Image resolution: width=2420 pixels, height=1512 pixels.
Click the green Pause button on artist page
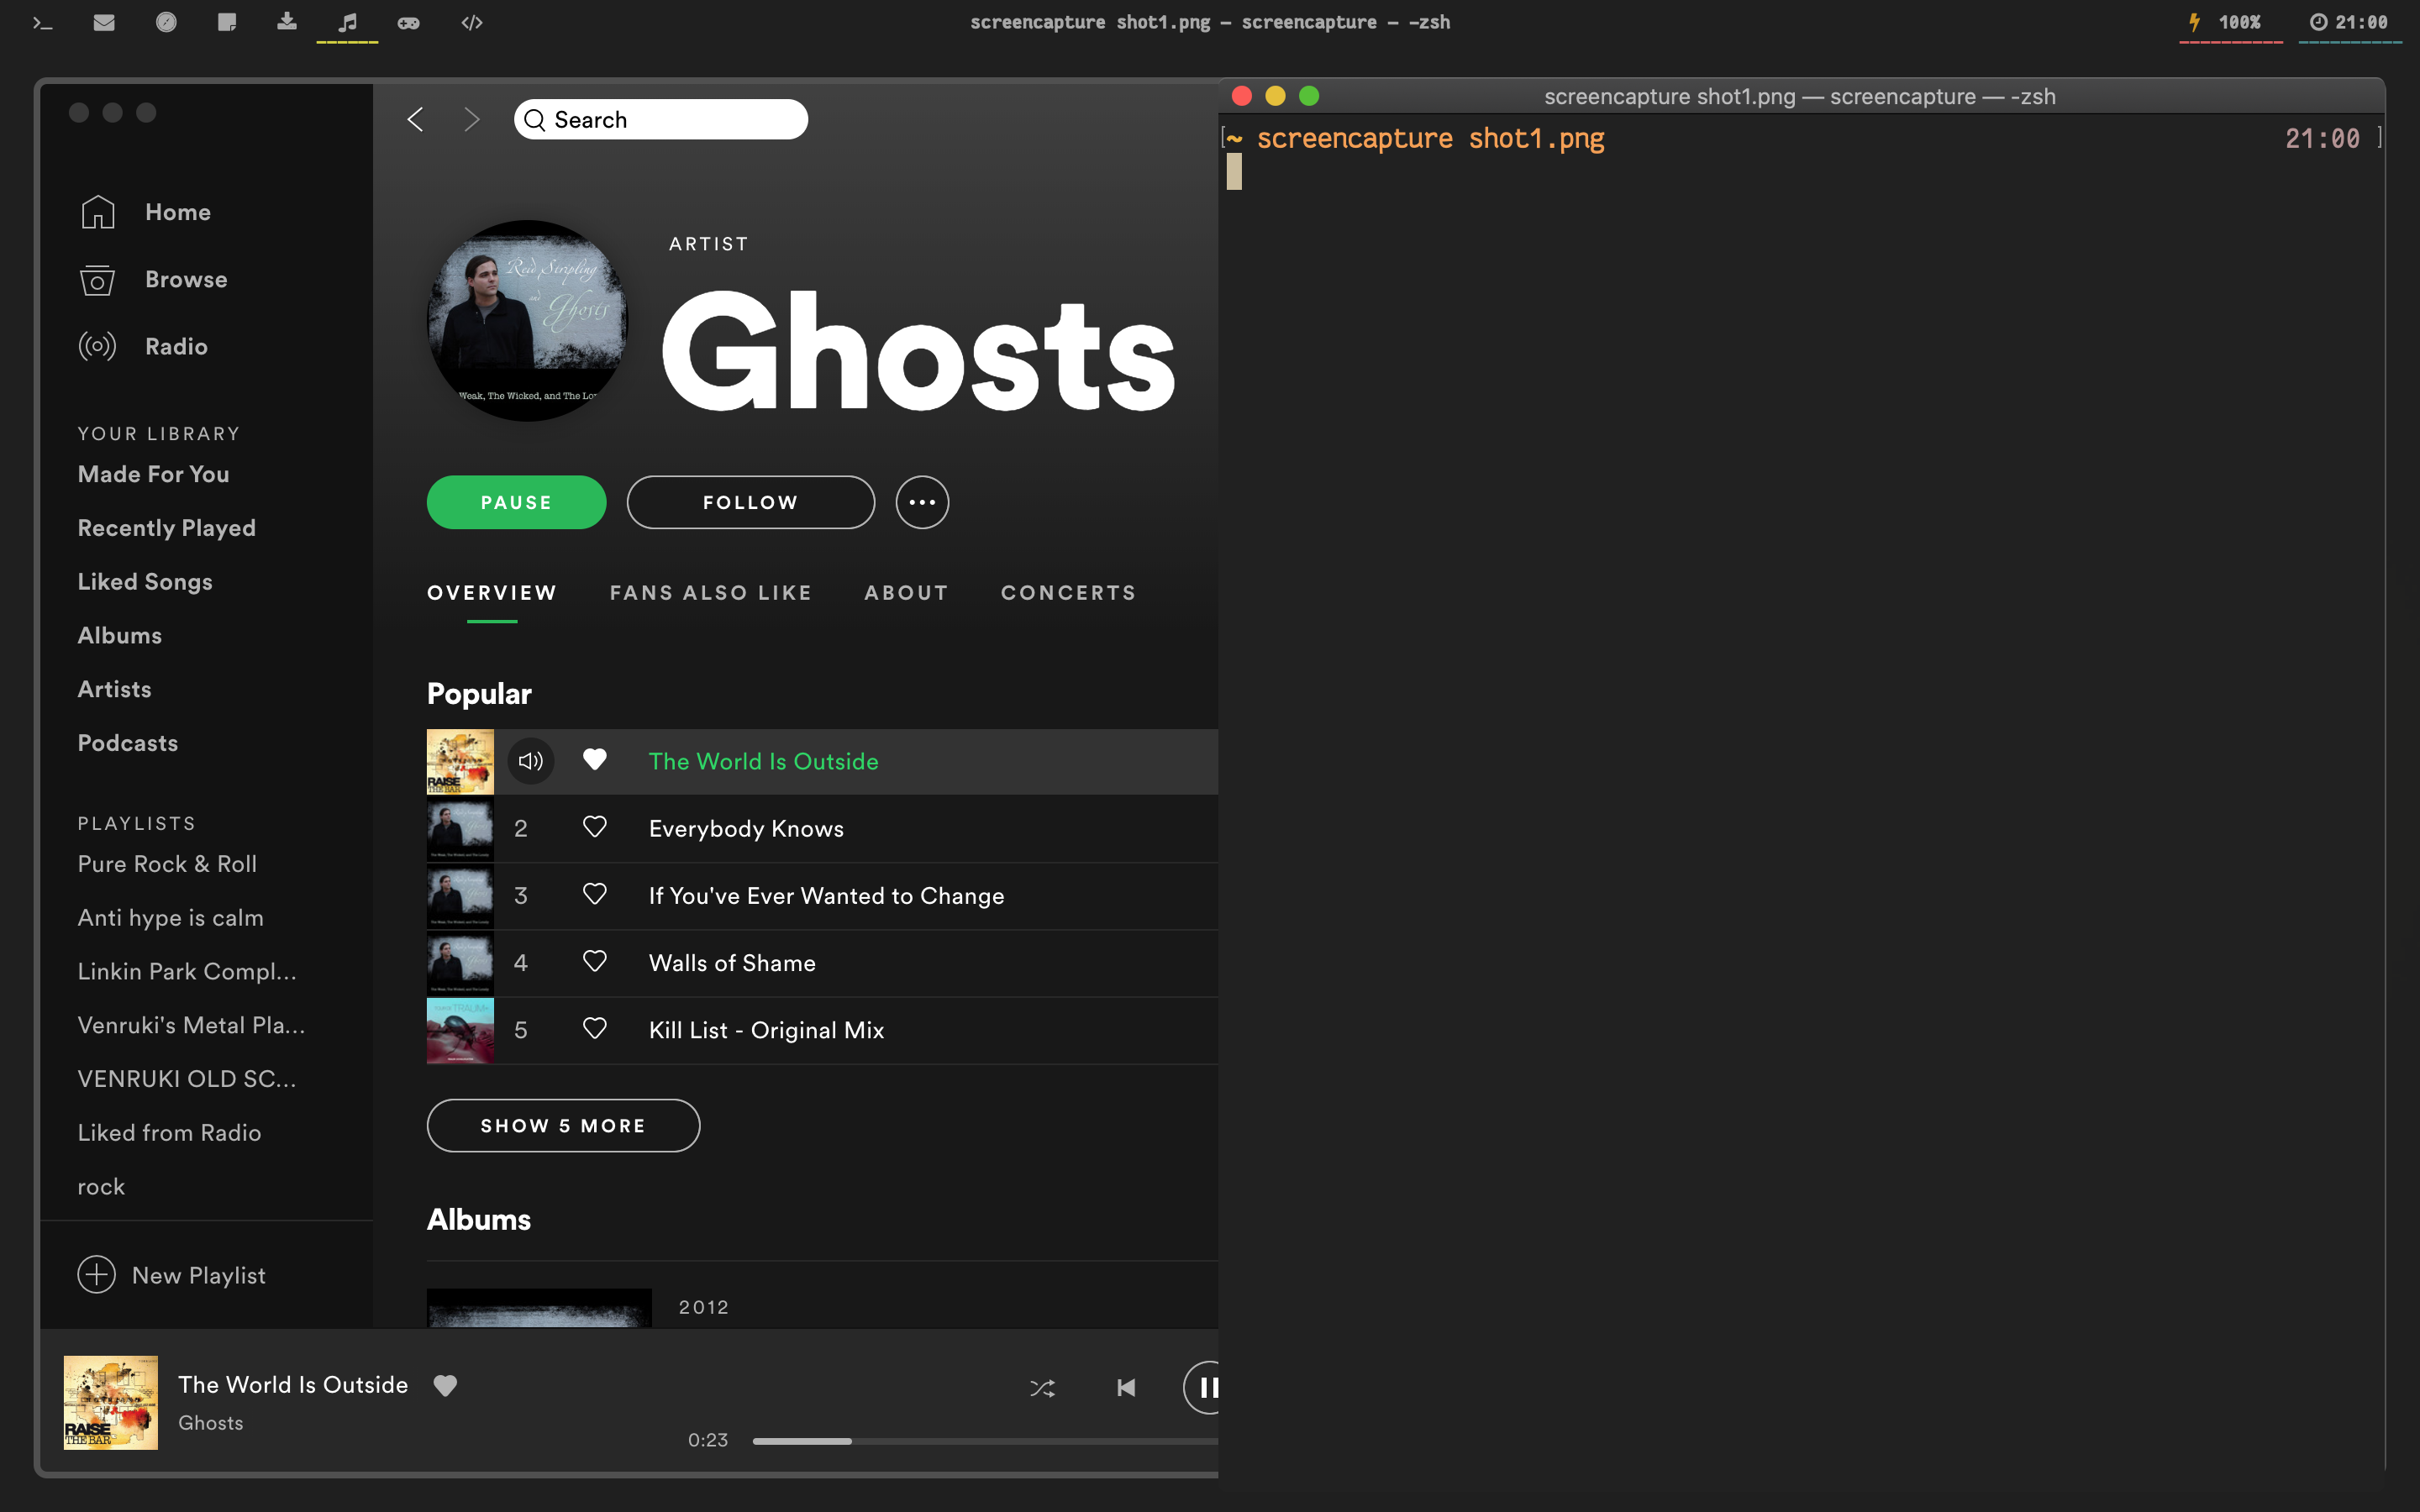[x=516, y=502]
